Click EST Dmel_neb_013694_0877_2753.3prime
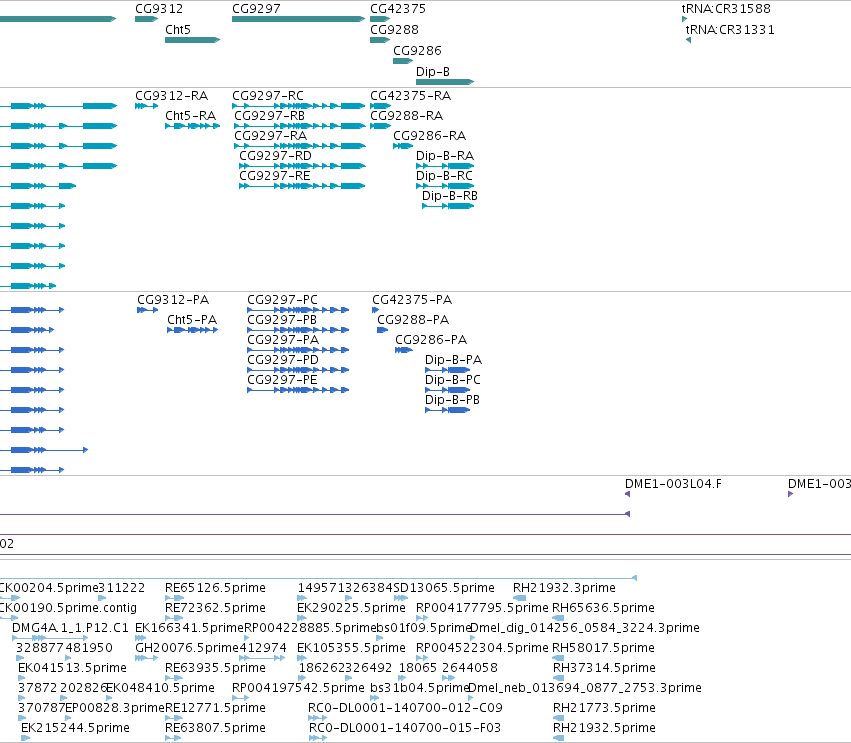 585,689
